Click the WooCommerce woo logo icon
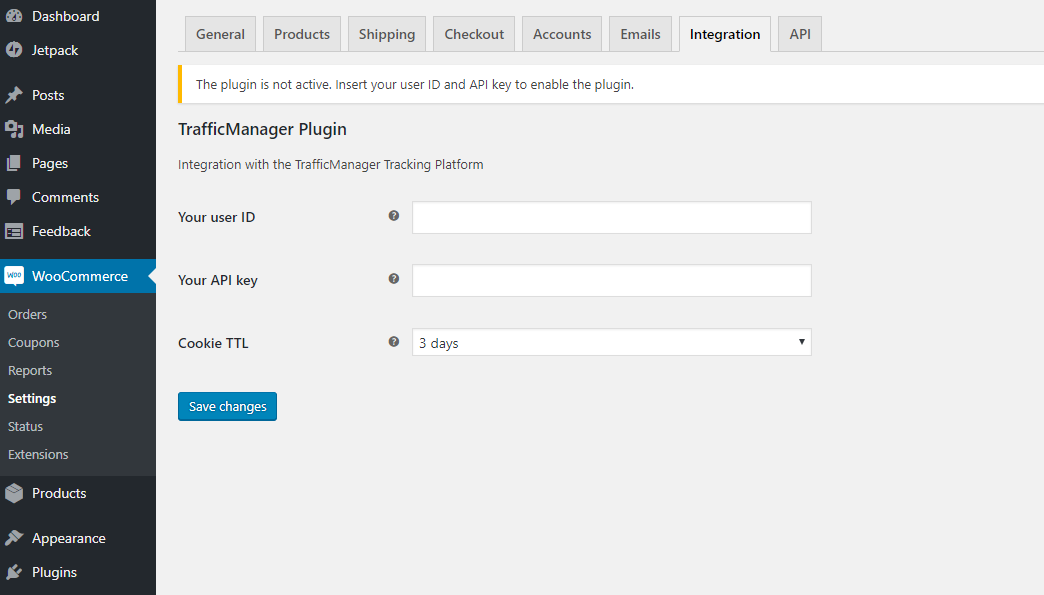Viewport: 1044px width, 595px height. click(x=13, y=276)
